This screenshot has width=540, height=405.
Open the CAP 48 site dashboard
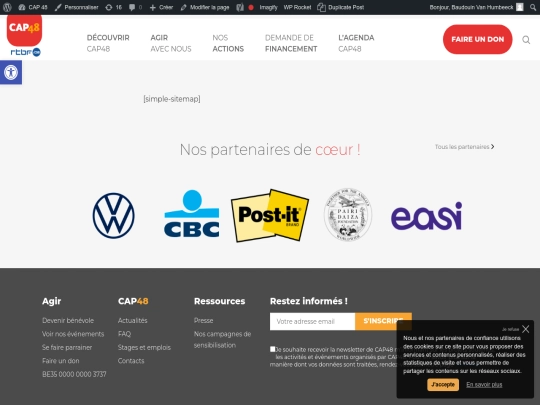click(33, 7)
